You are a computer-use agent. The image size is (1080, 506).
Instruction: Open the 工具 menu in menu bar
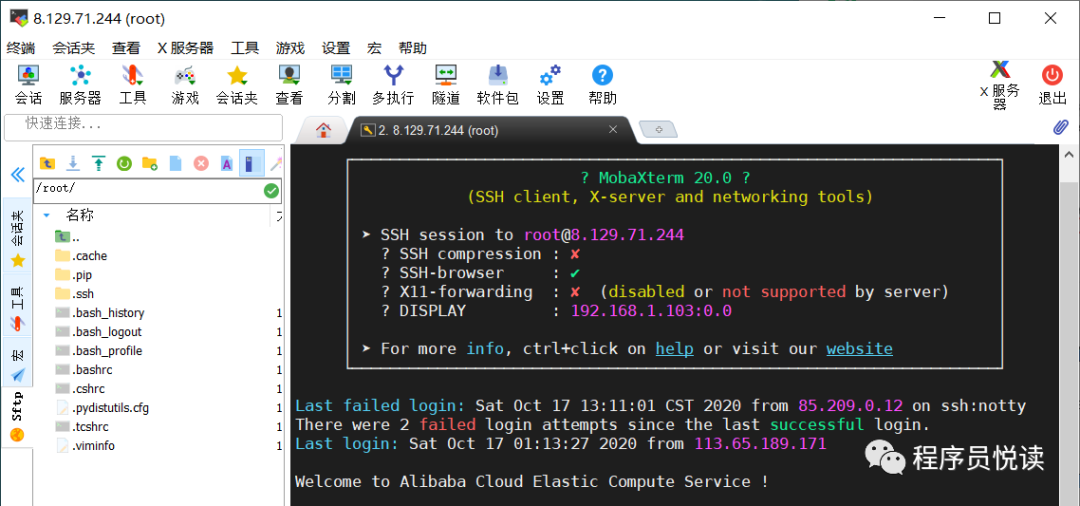pyautogui.click(x=245, y=48)
